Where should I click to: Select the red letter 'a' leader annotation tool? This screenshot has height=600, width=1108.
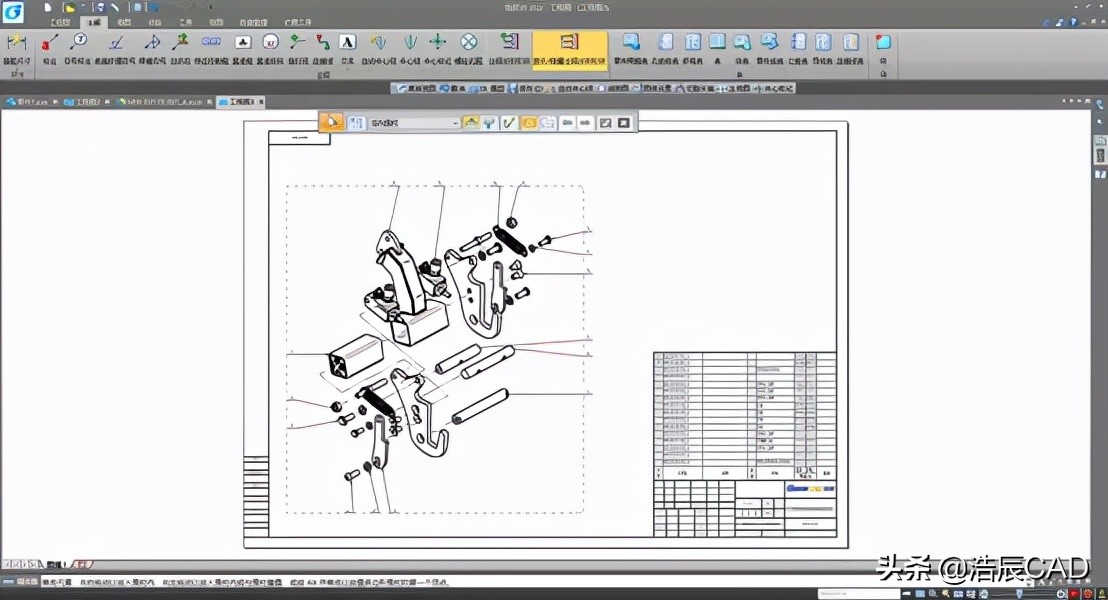click(x=49, y=42)
